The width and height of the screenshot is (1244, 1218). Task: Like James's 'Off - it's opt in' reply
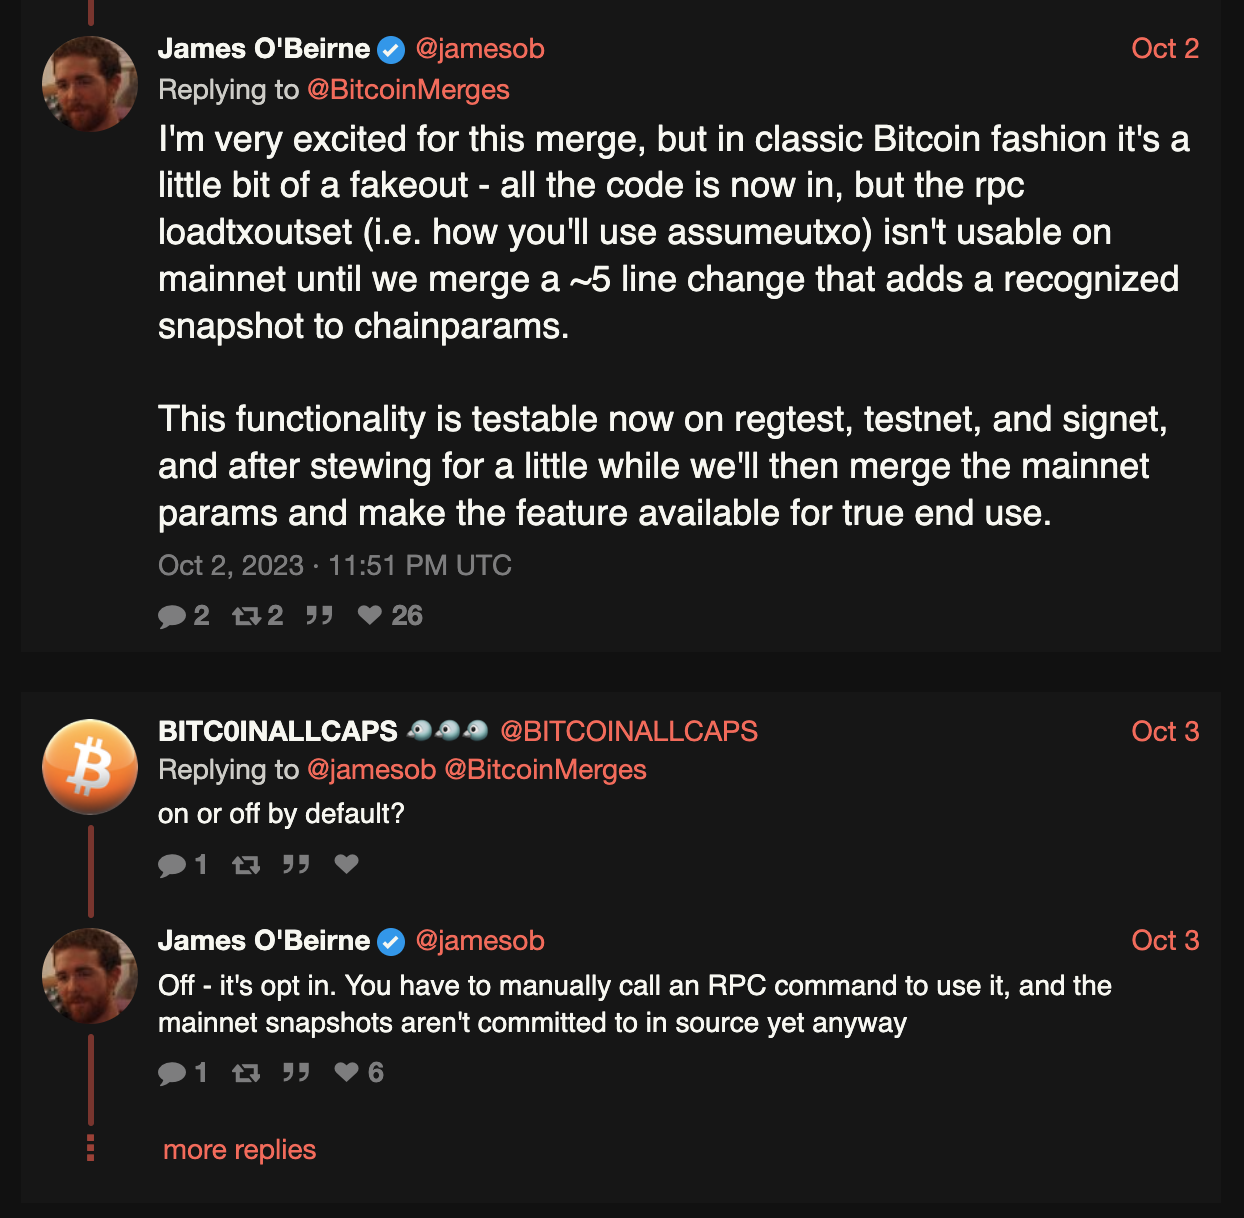coord(346,1073)
